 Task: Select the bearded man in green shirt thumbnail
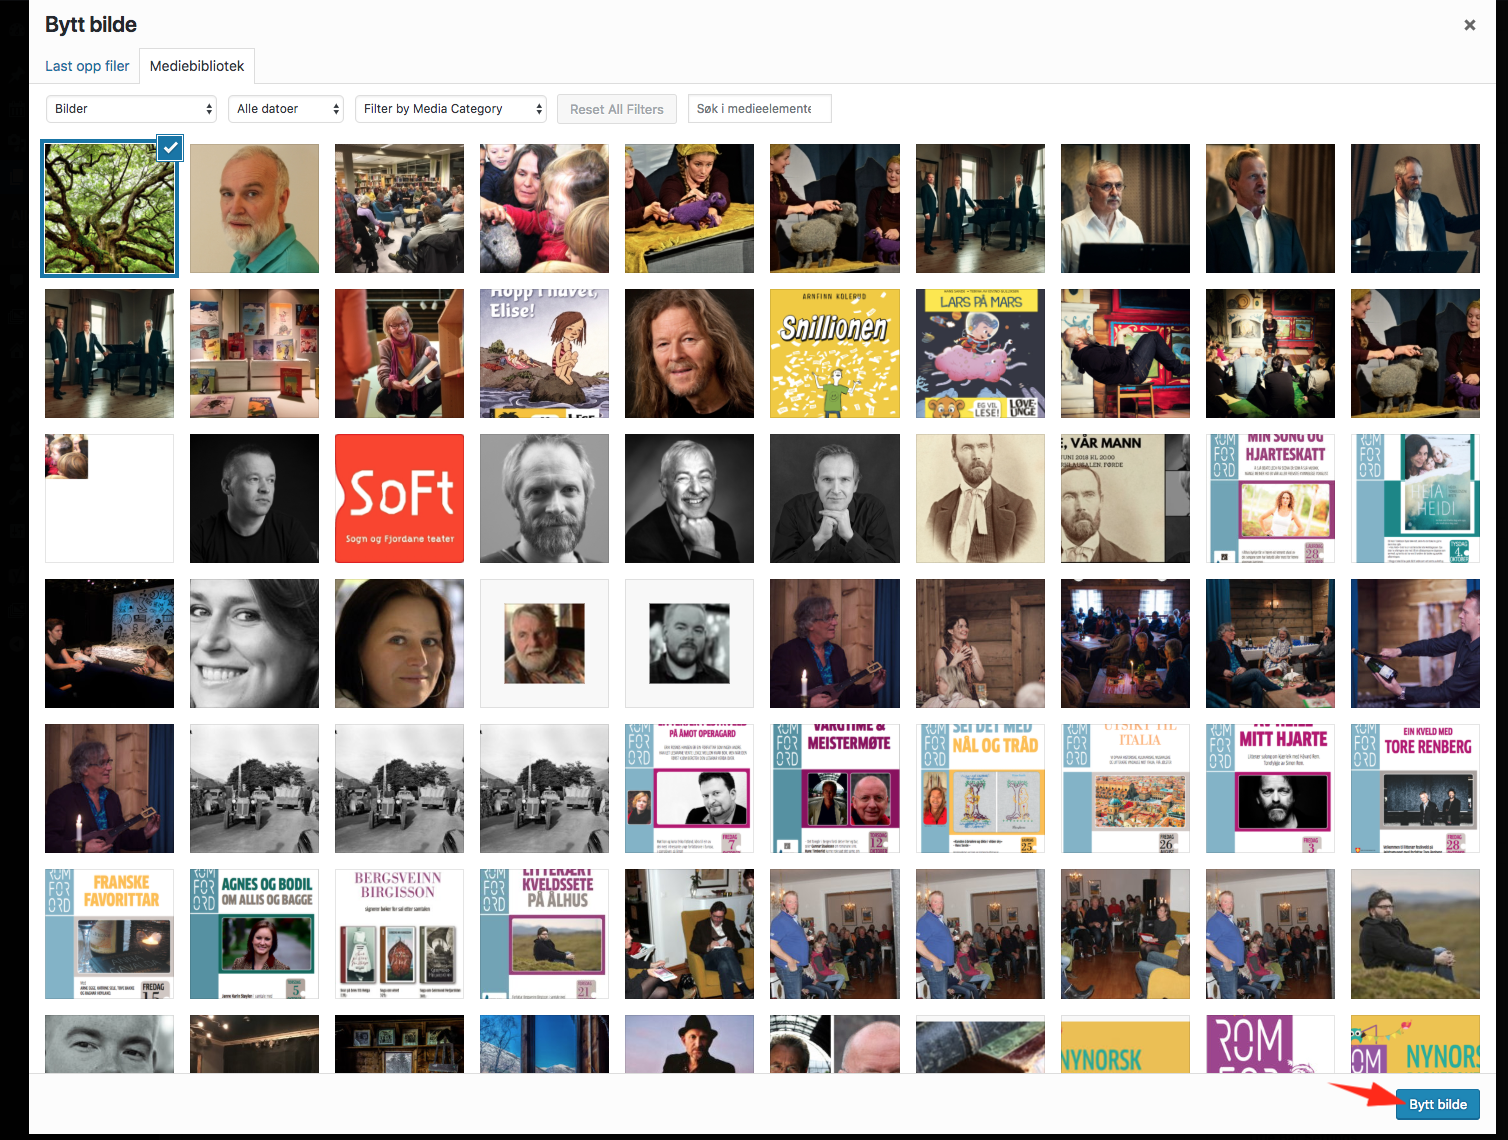click(x=254, y=209)
